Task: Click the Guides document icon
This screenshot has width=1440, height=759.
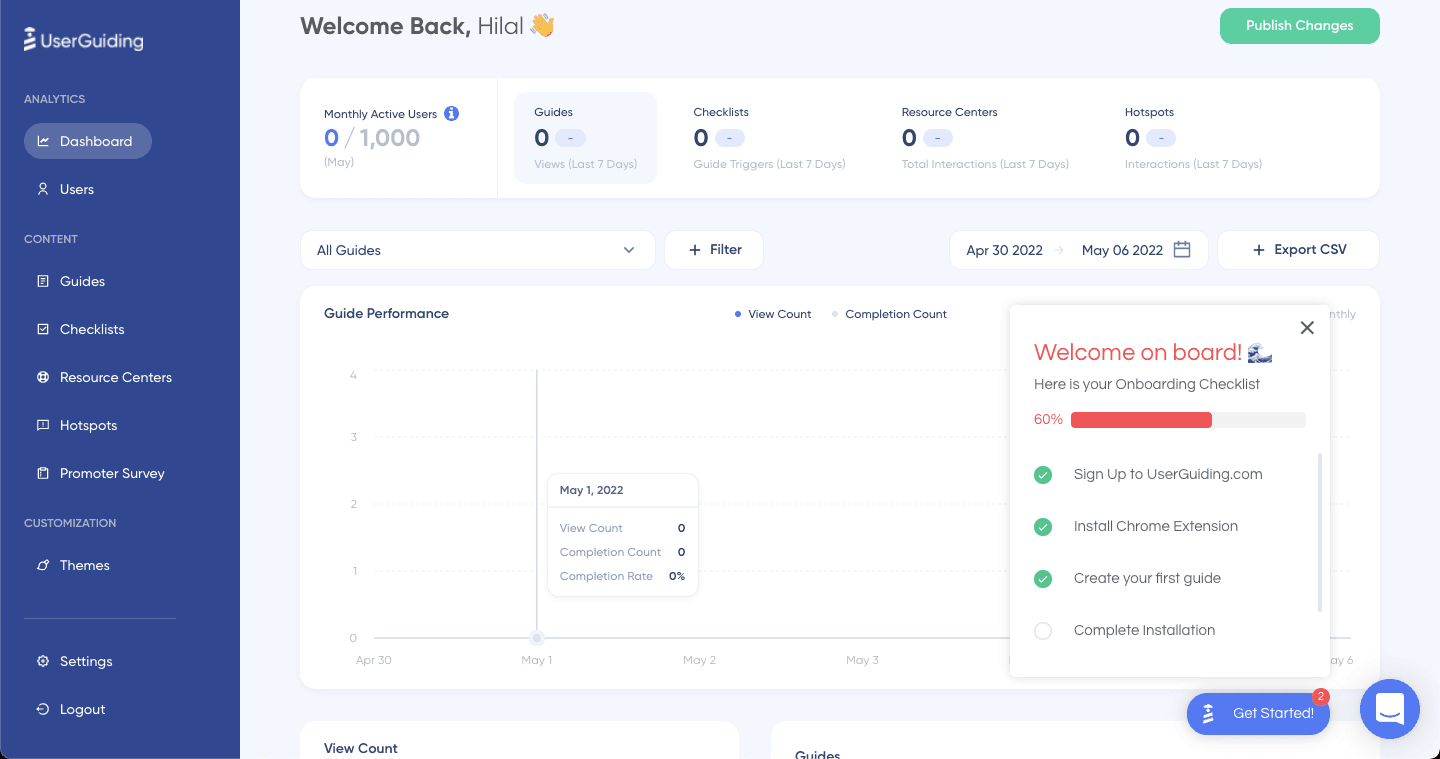Action: click(43, 281)
